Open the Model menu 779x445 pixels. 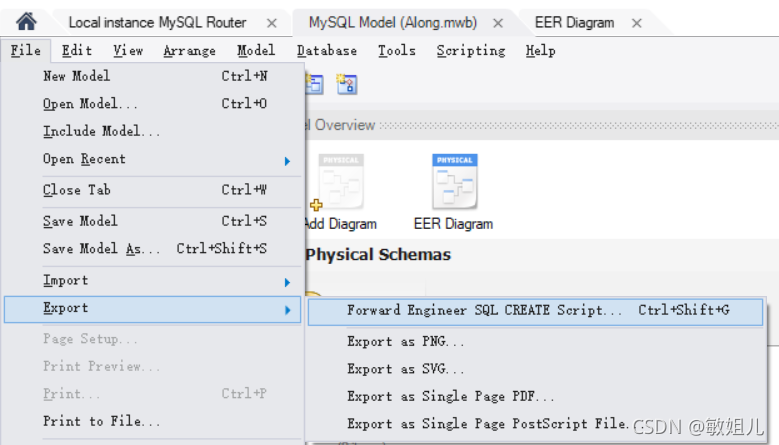click(x=256, y=50)
